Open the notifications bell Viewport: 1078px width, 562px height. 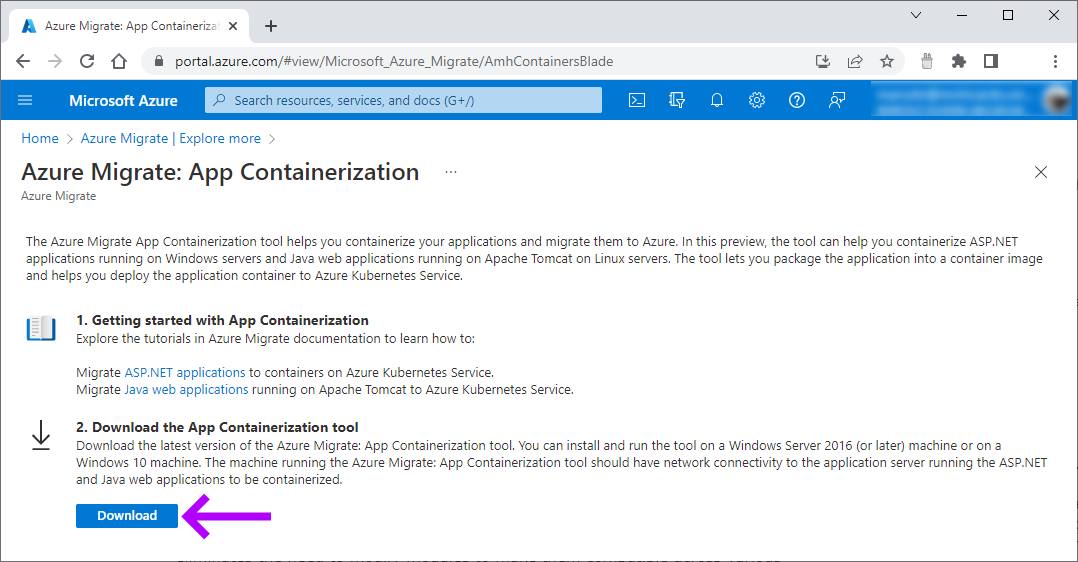click(x=716, y=100)
